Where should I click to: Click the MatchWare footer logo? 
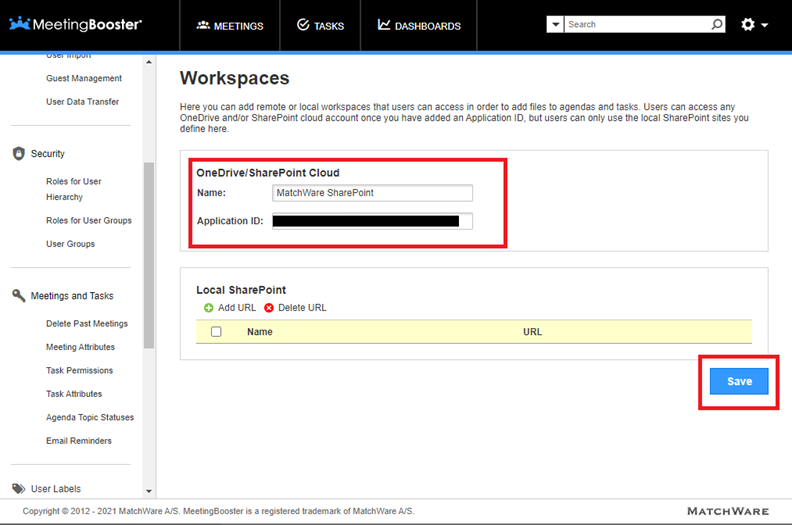coord(728,511)
